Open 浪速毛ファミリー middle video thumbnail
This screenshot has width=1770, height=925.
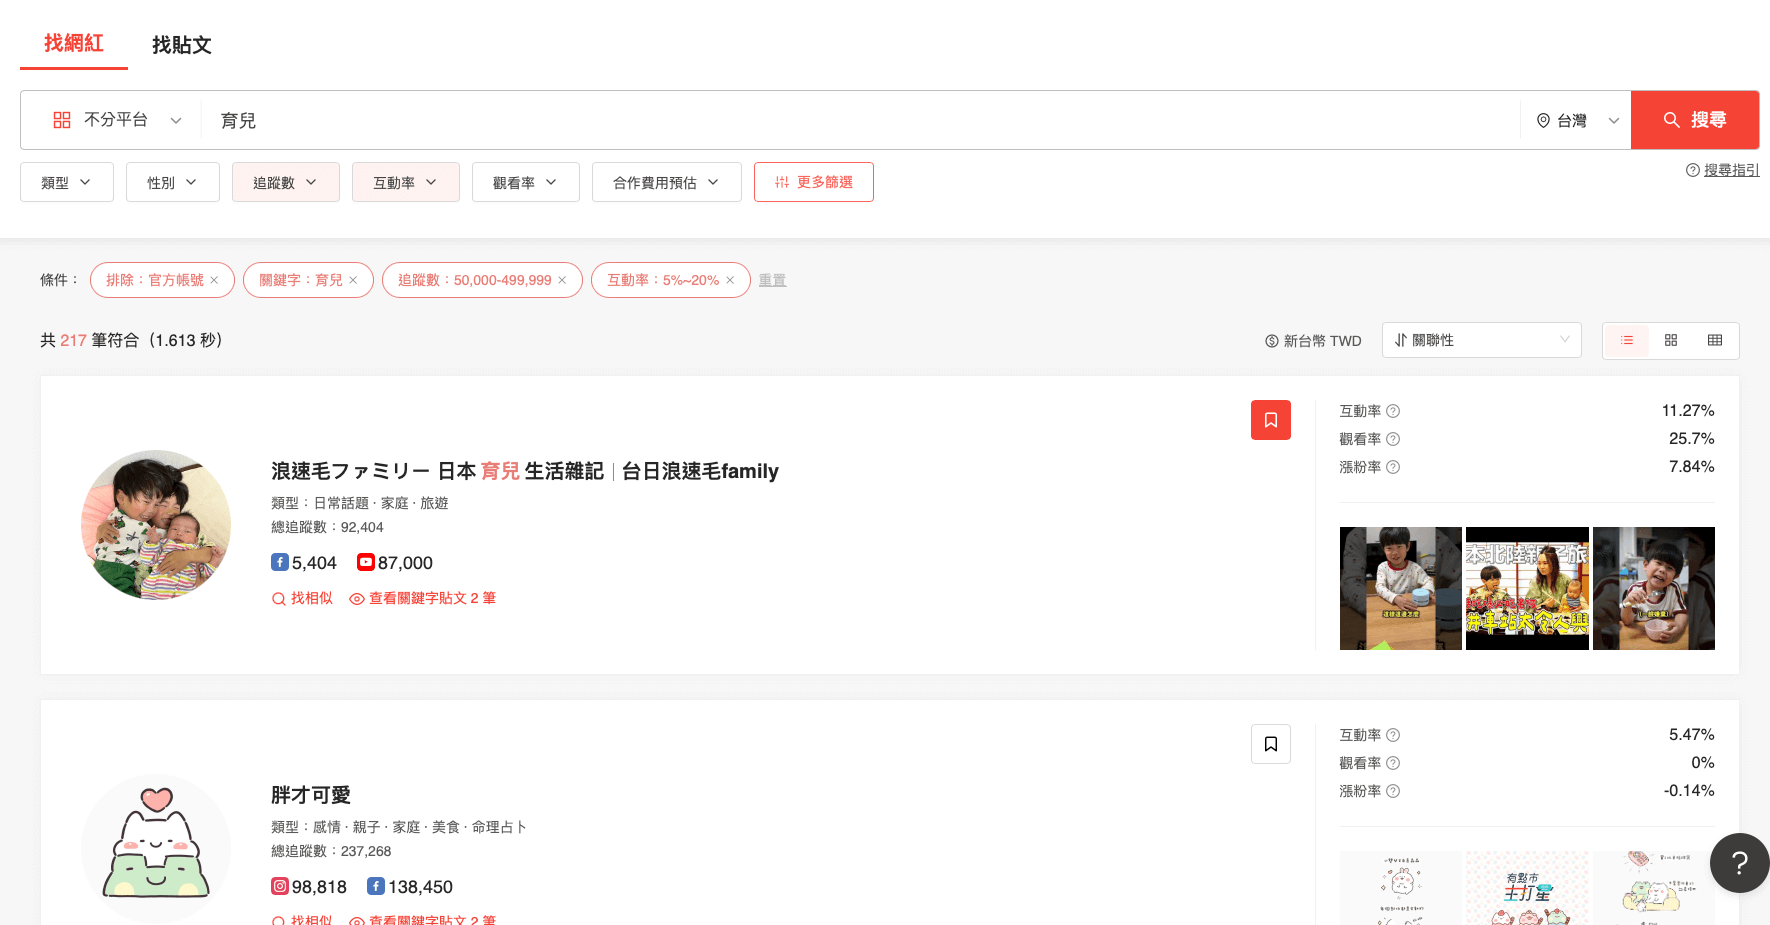(1527, 588)
